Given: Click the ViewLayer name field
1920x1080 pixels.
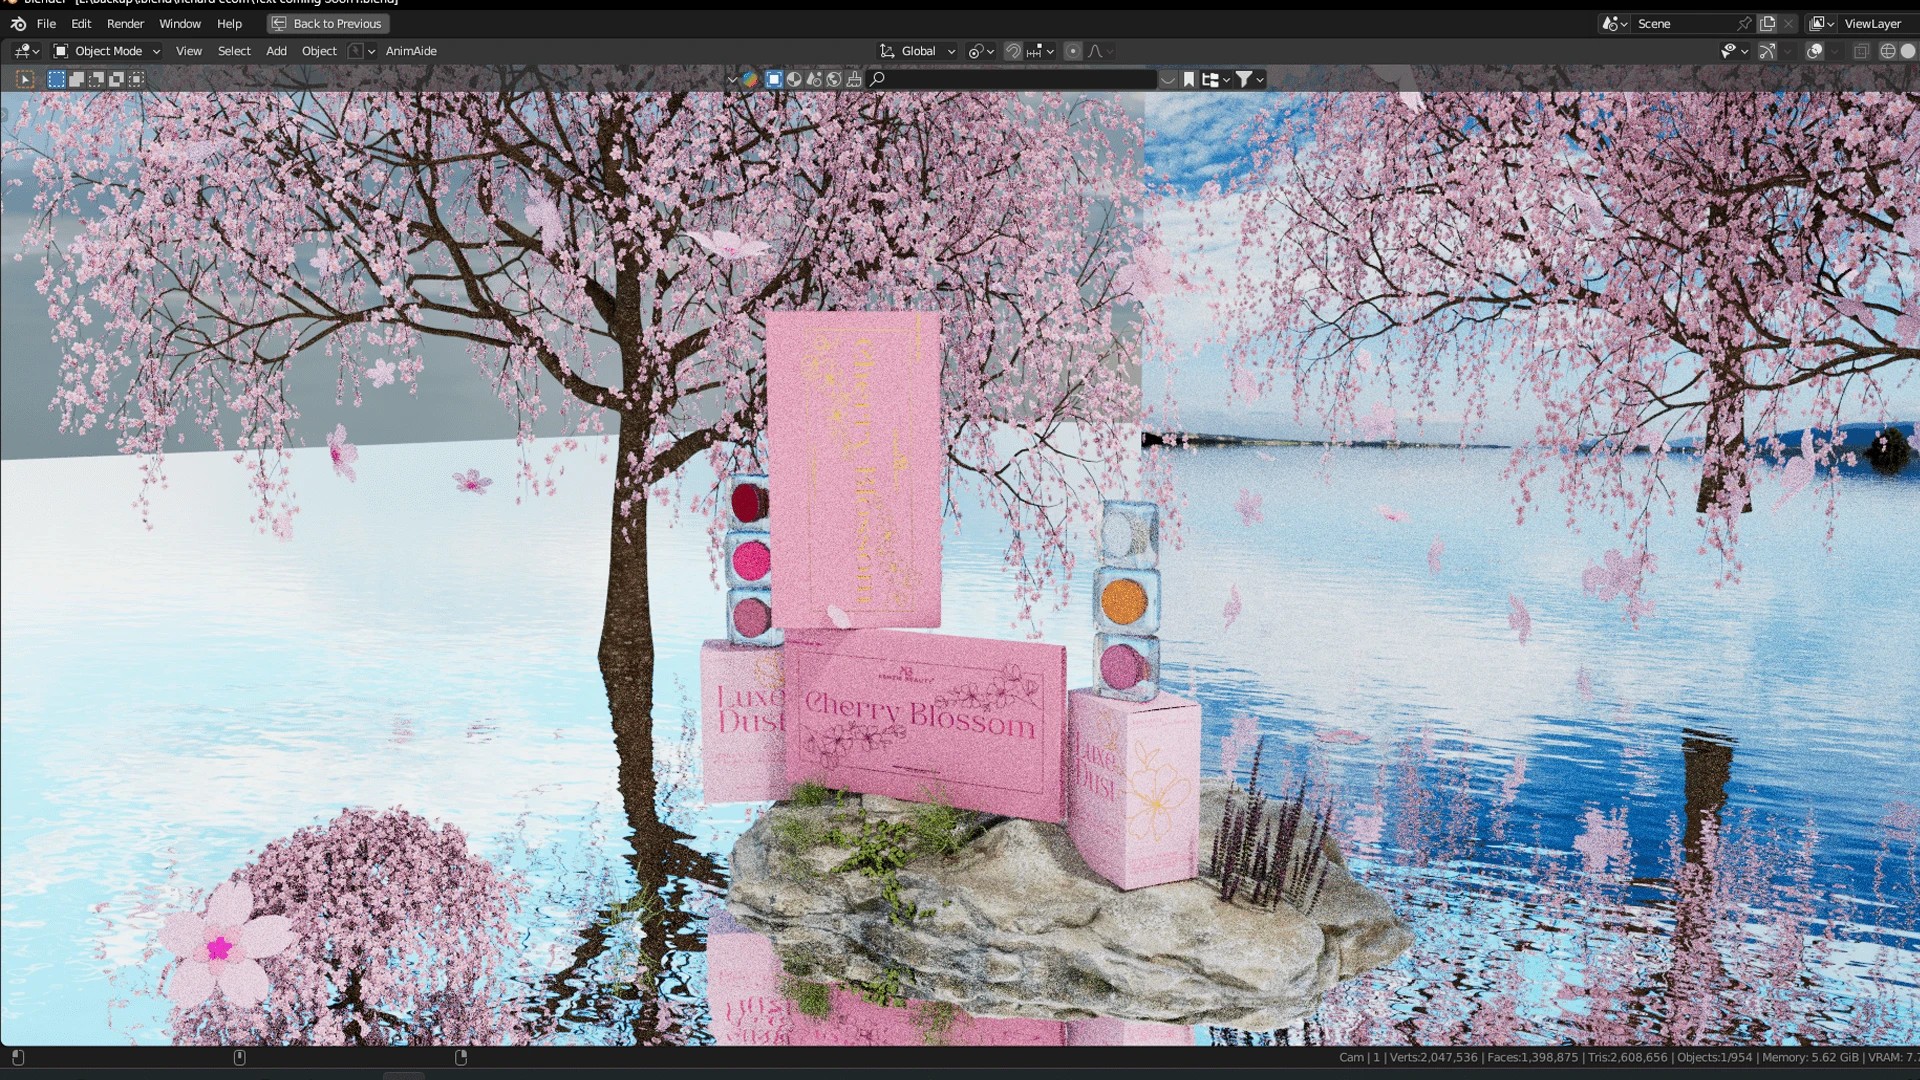Looking at the screenshot, I should point(1878,23).
